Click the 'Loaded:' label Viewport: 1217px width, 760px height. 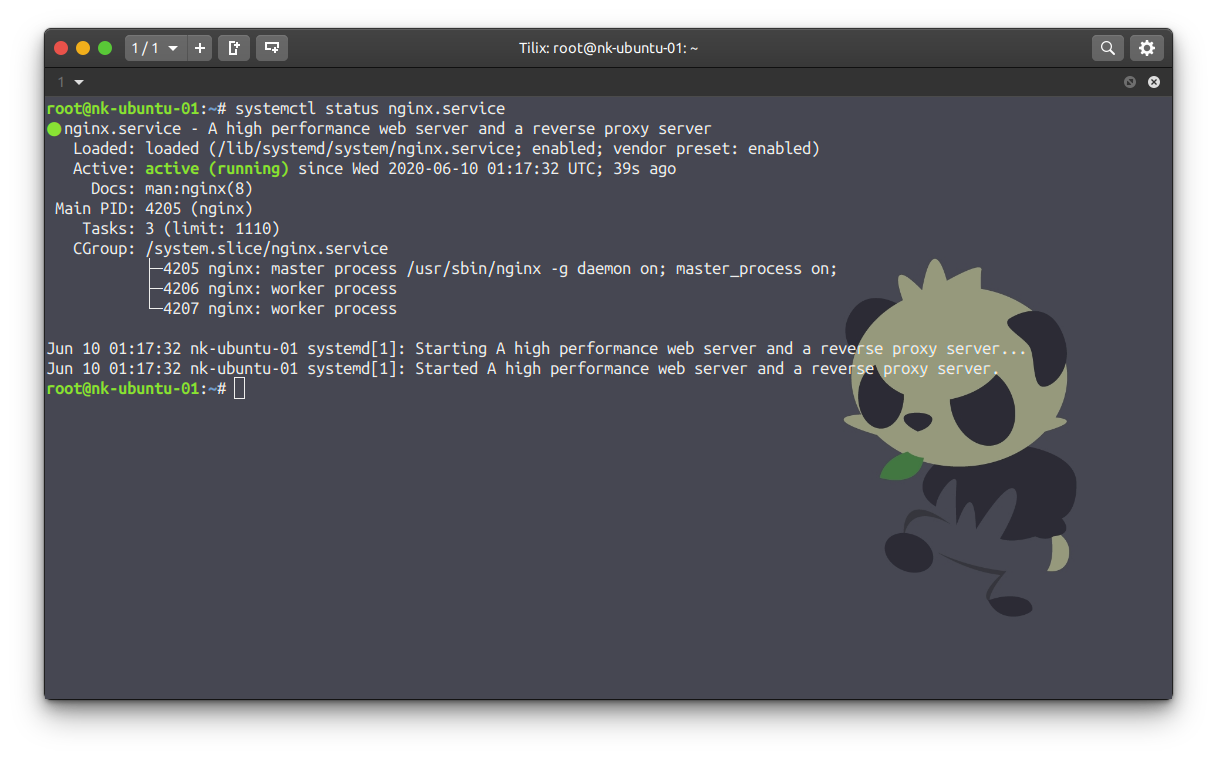(x=105, y=149)
